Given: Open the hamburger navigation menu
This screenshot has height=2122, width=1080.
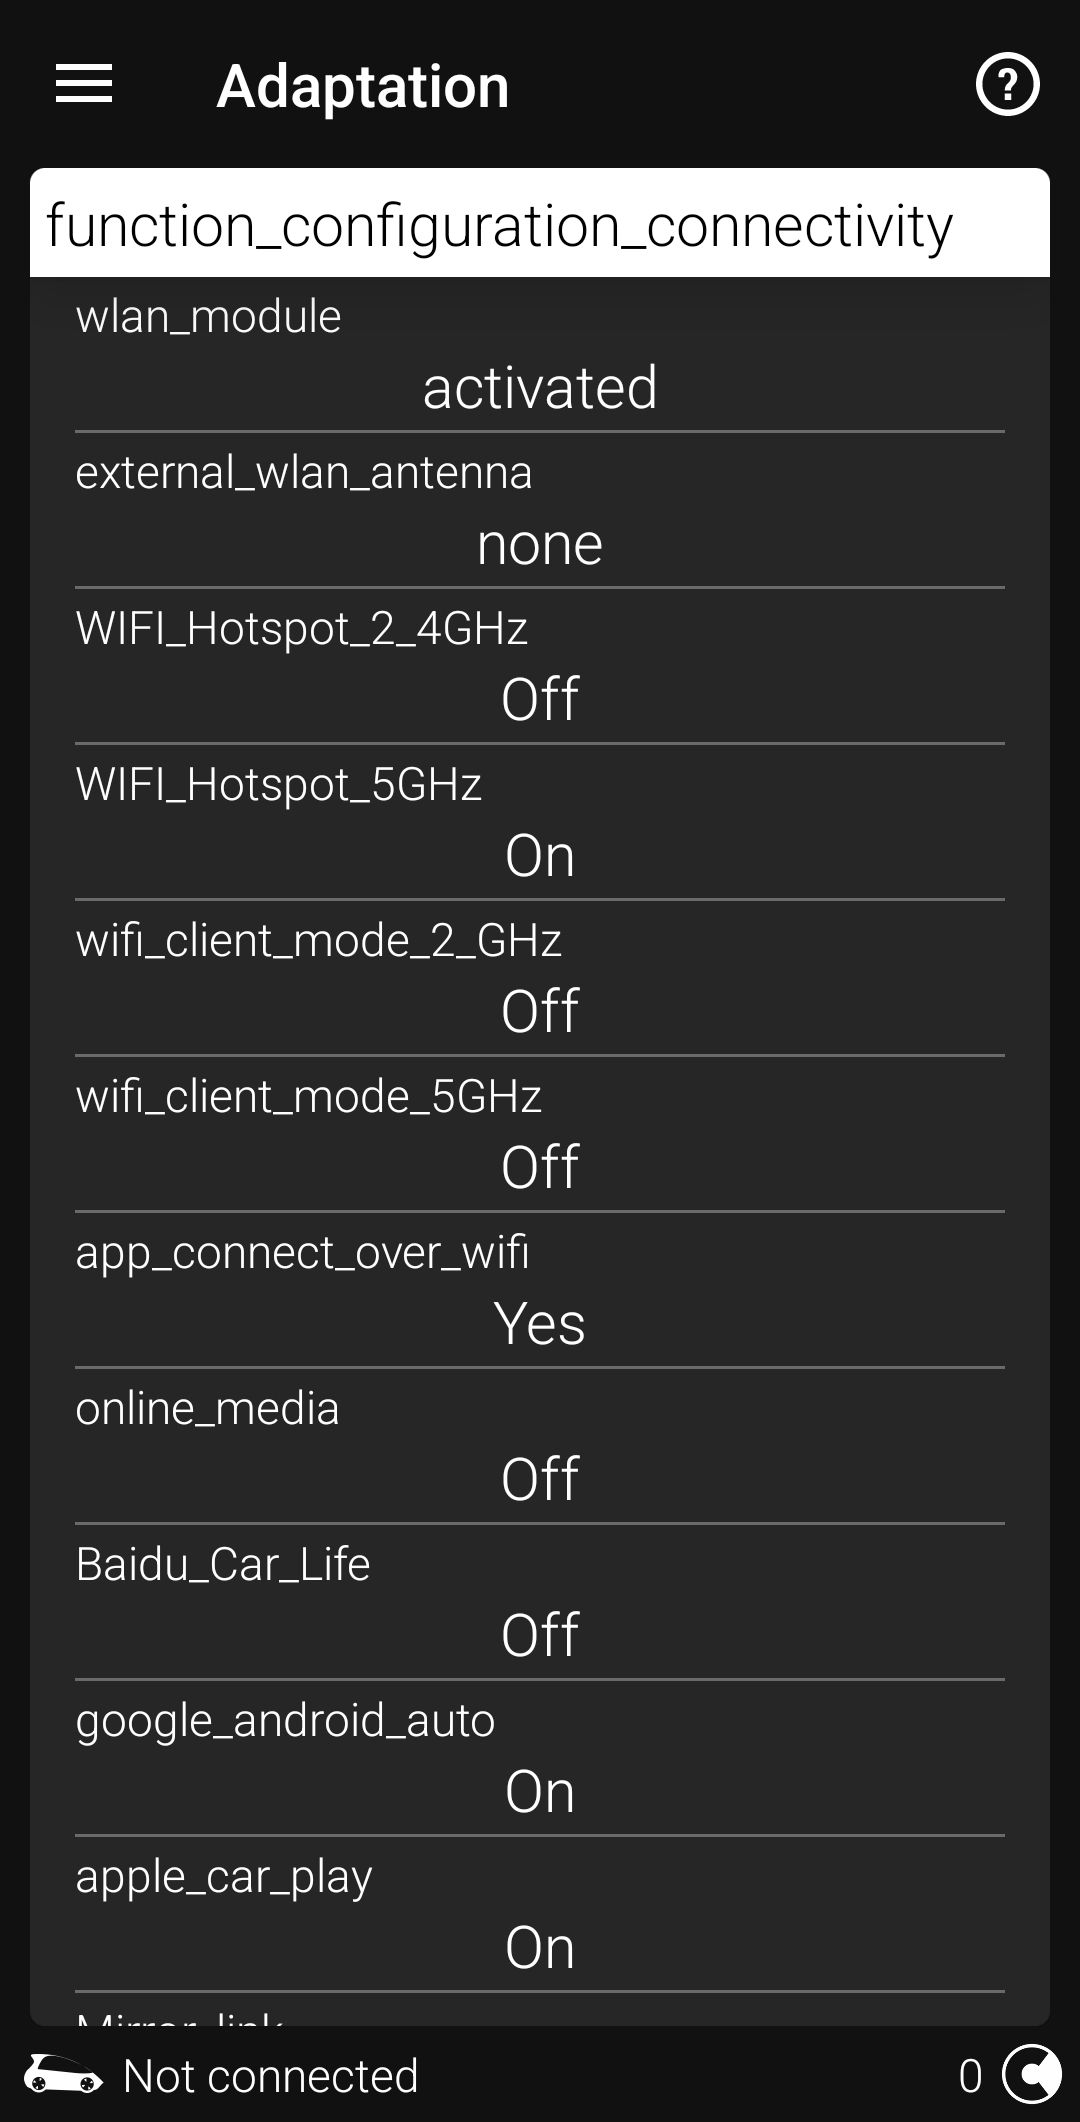Looking at the screenshot, I should pos(84,84).
